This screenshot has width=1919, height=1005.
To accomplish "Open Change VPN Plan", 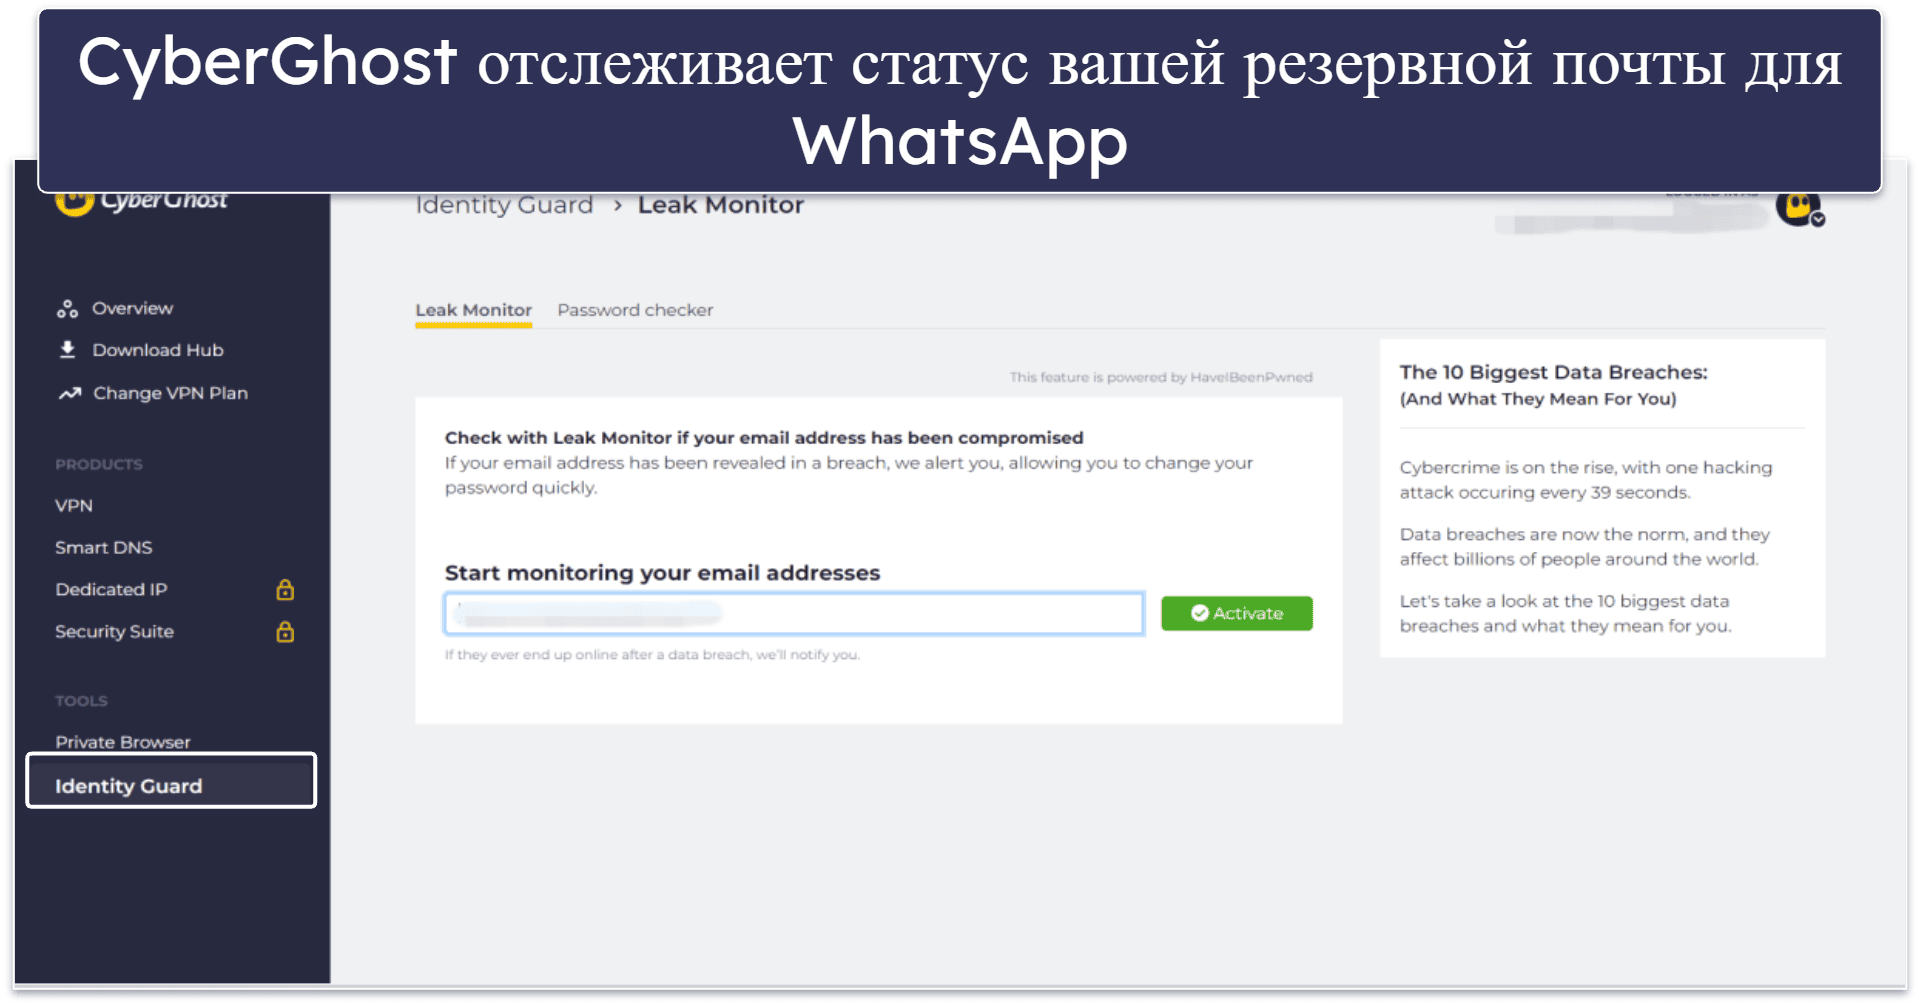I will [x=170, y=393].
